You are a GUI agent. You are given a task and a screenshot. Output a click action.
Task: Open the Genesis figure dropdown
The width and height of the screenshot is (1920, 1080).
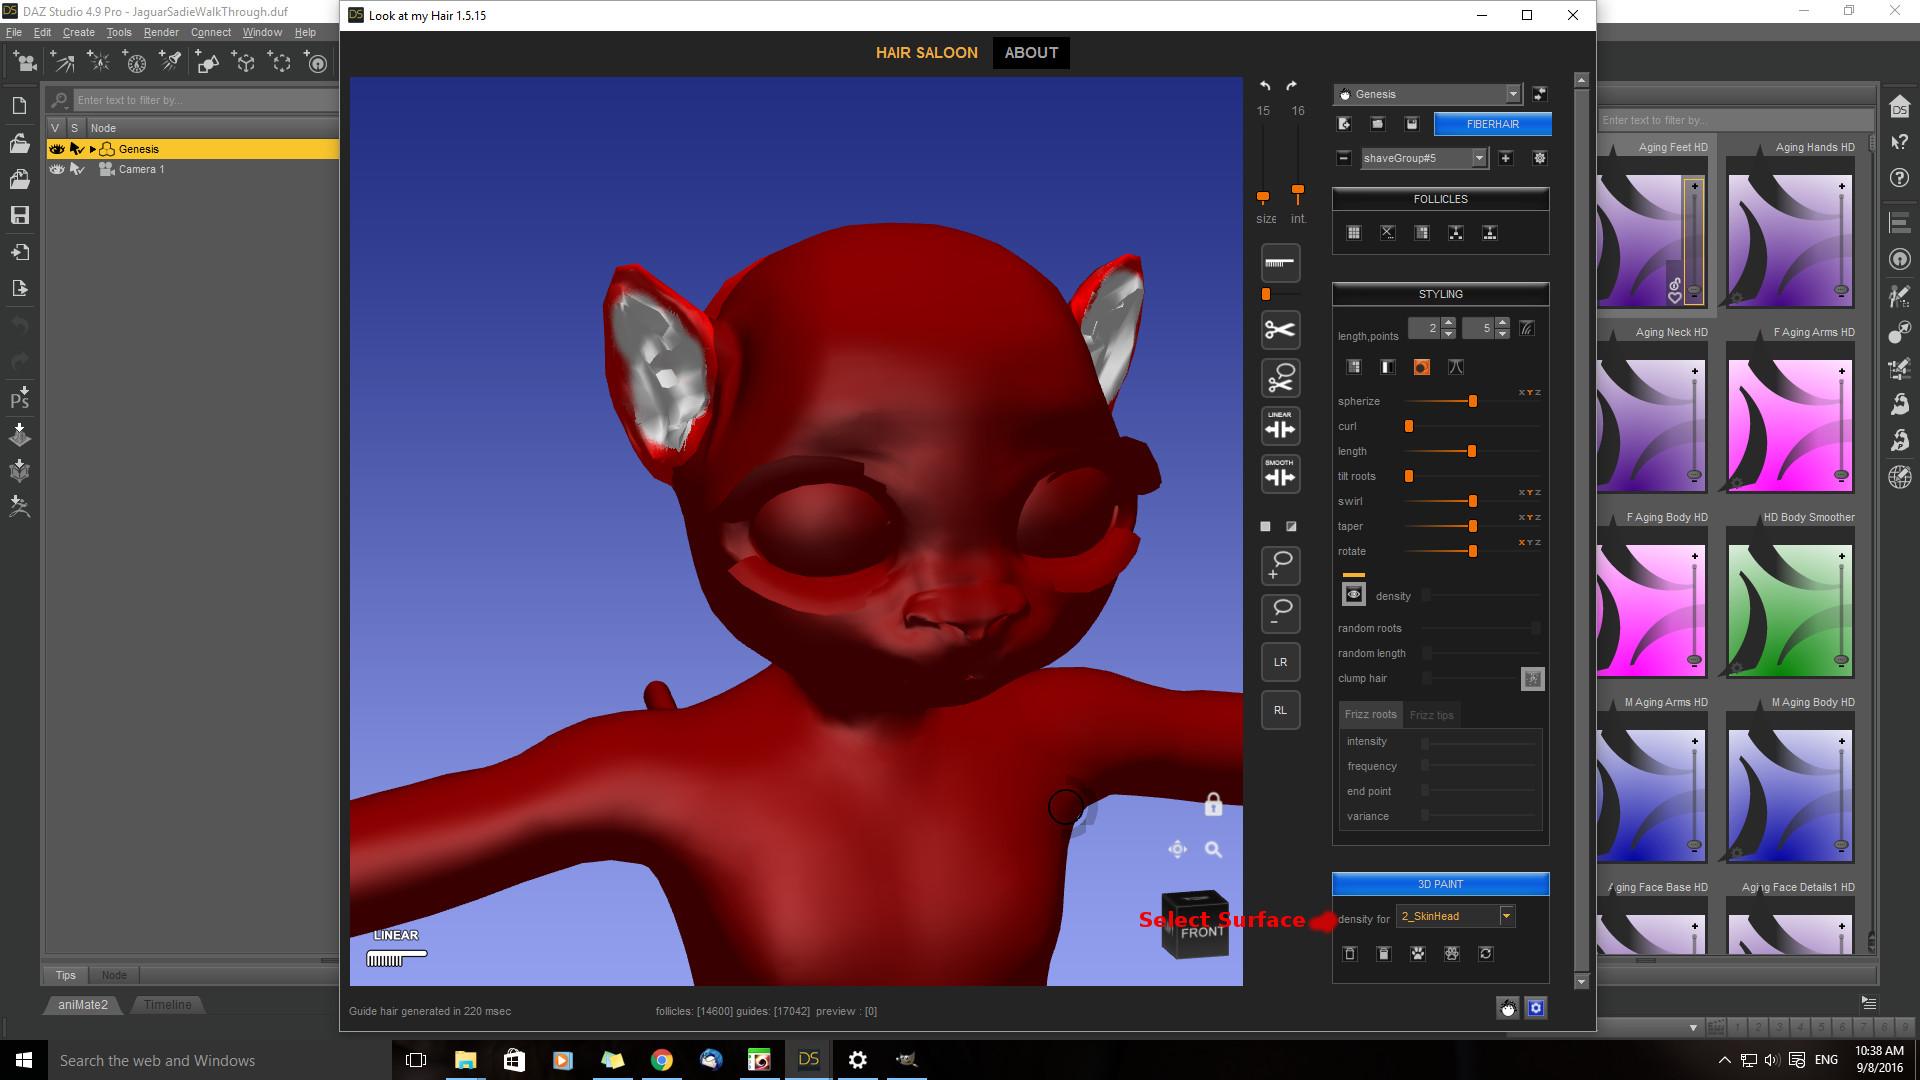click(x=1512, y=94)
